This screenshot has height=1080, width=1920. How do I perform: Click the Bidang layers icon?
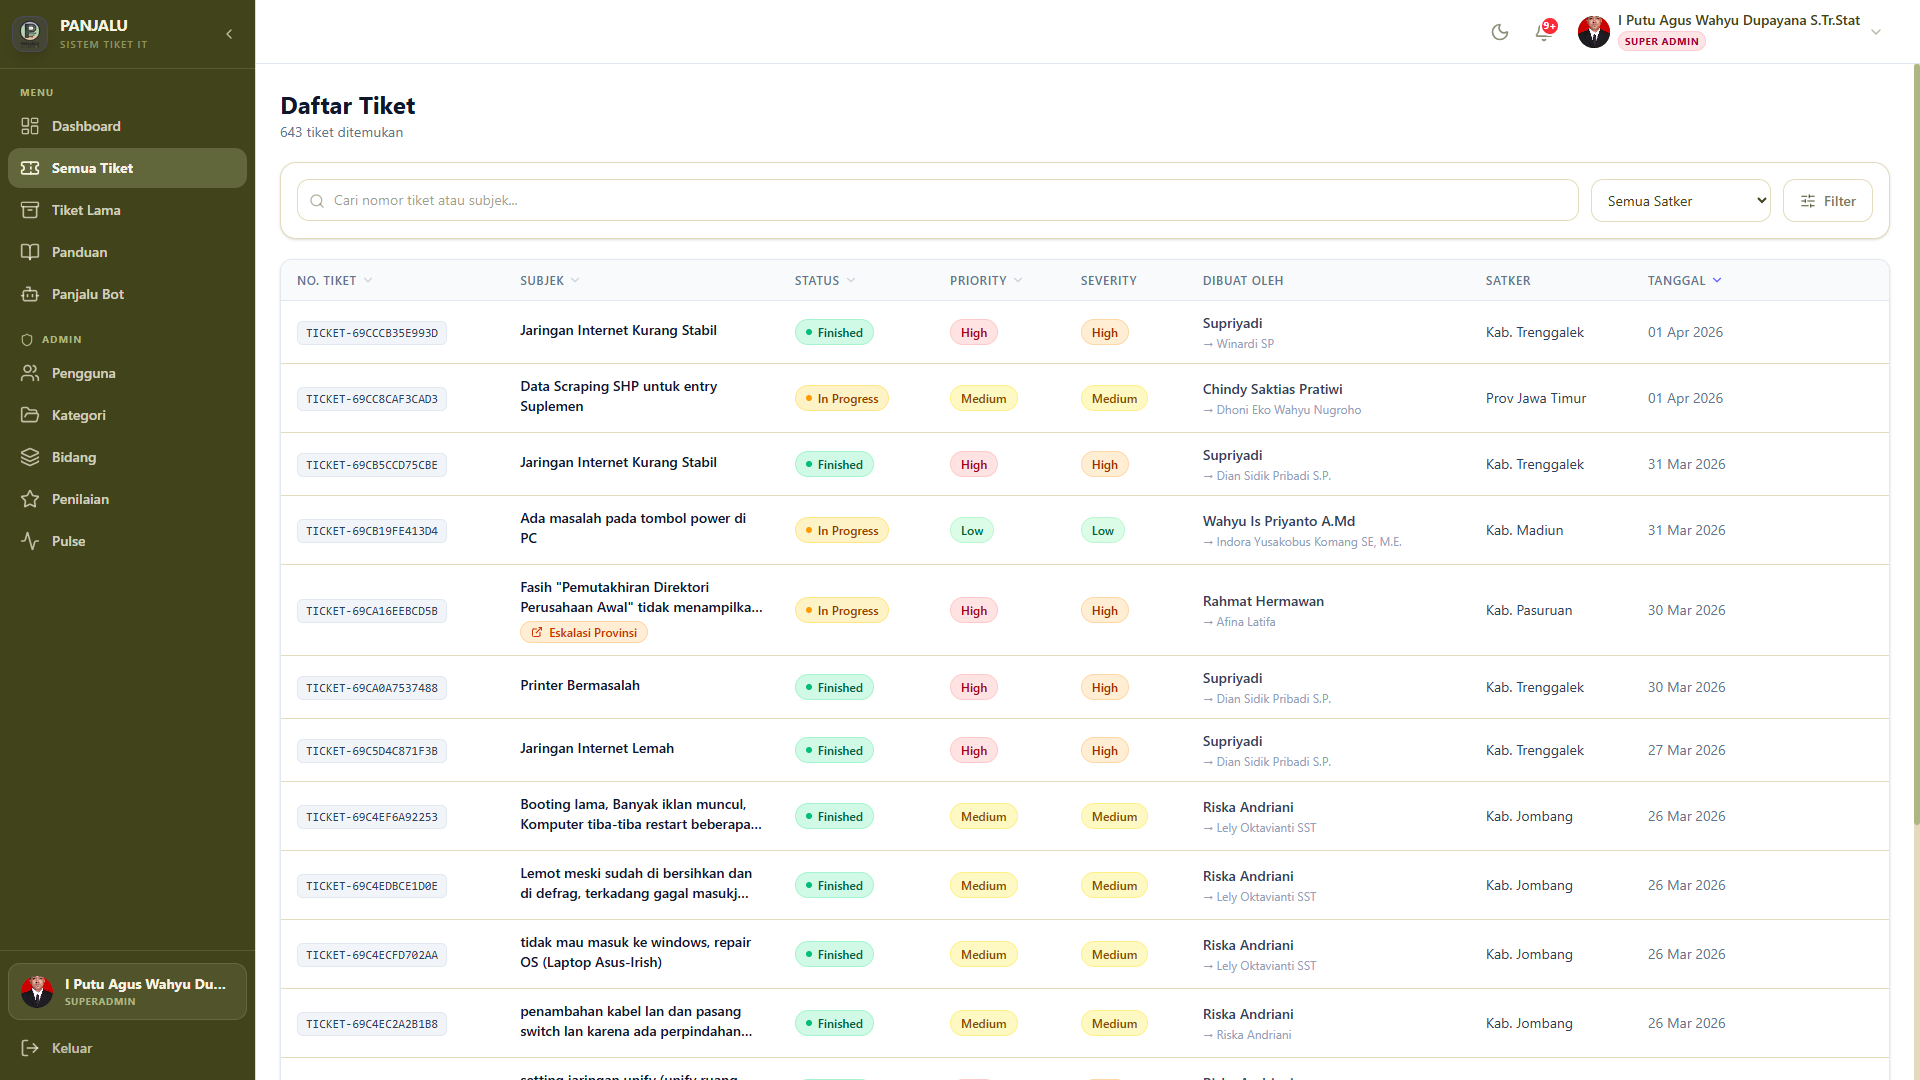(x=30, y=457)
